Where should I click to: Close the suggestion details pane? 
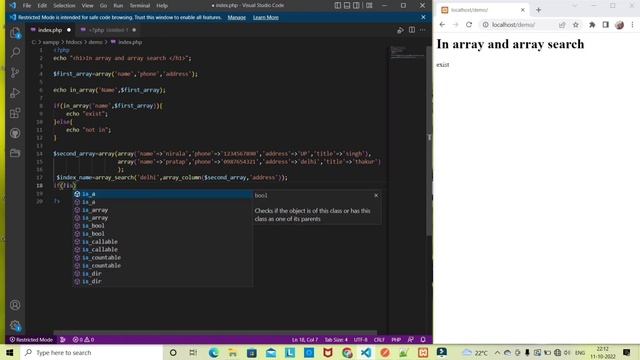[x=376, y=196]
